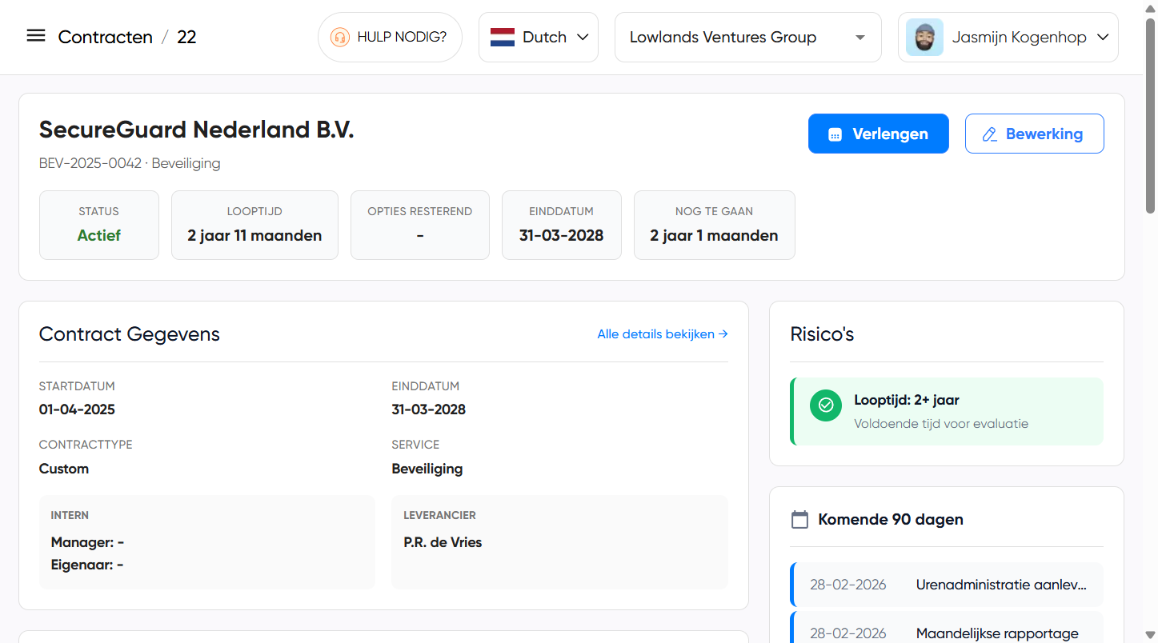The height and width of the screenshot is (643, 1158).
Task: Click the Looptijd: 2+ jaar risk card
Action: 946,411
